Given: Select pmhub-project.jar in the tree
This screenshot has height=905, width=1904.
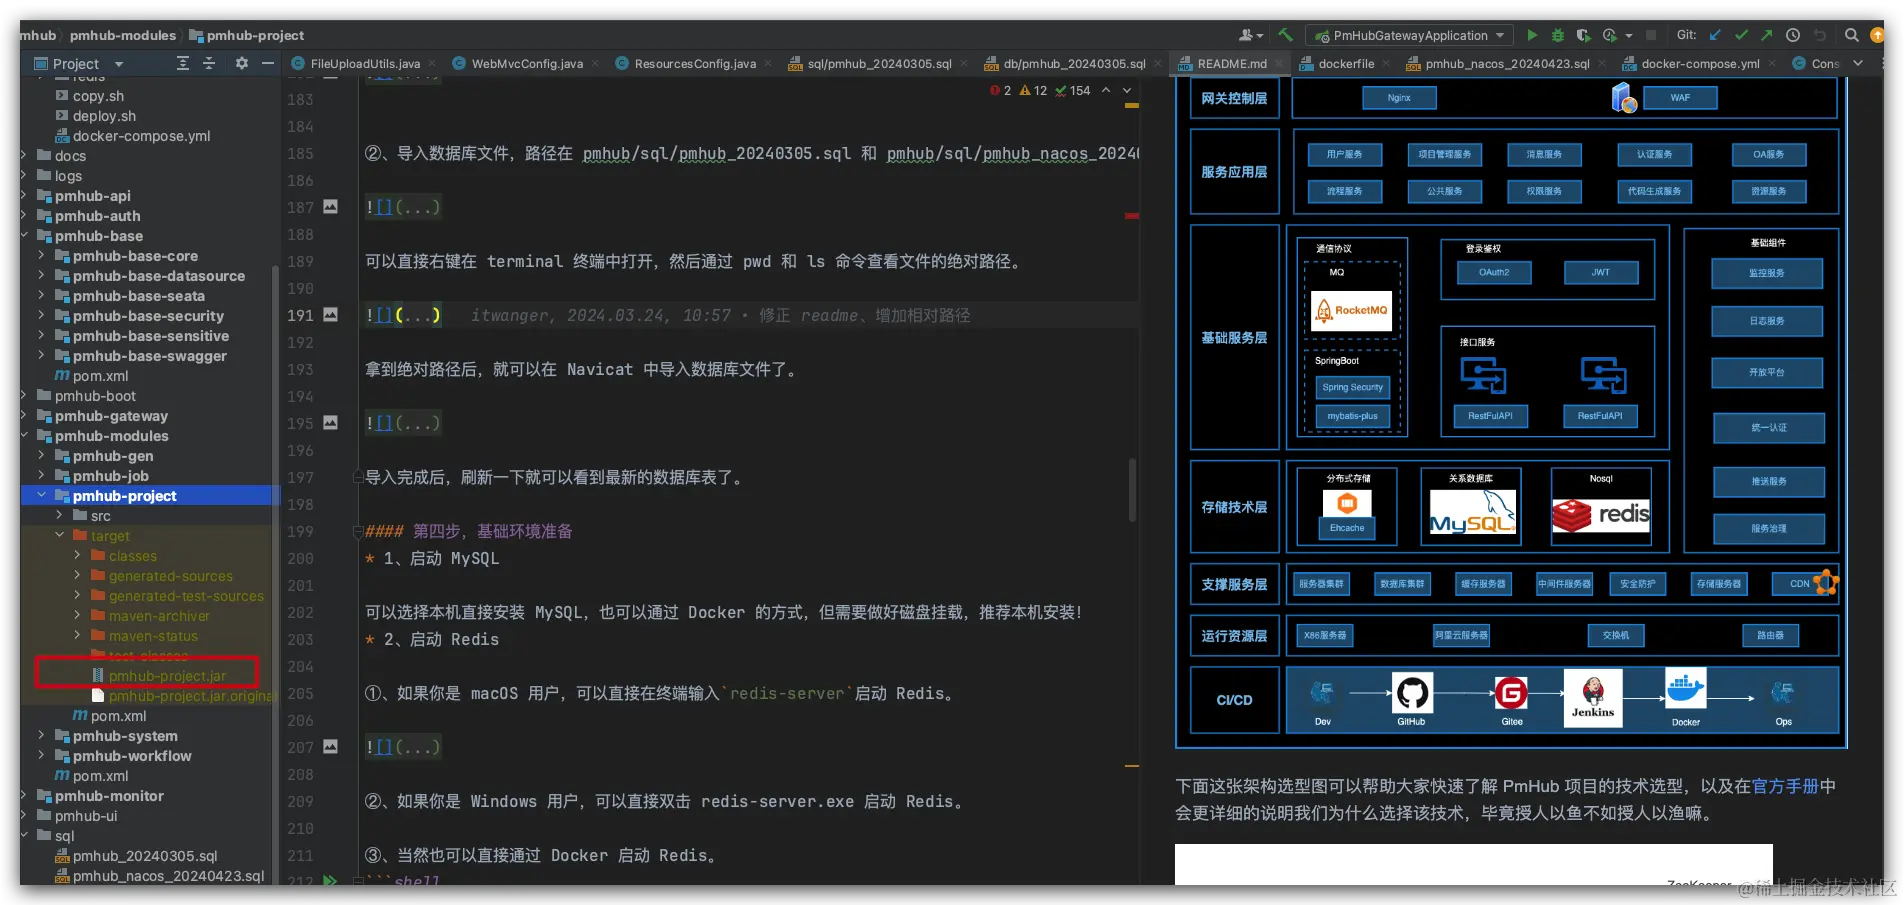Looking at the screenshot, I should pyautogui.click(x=167, y=676).
